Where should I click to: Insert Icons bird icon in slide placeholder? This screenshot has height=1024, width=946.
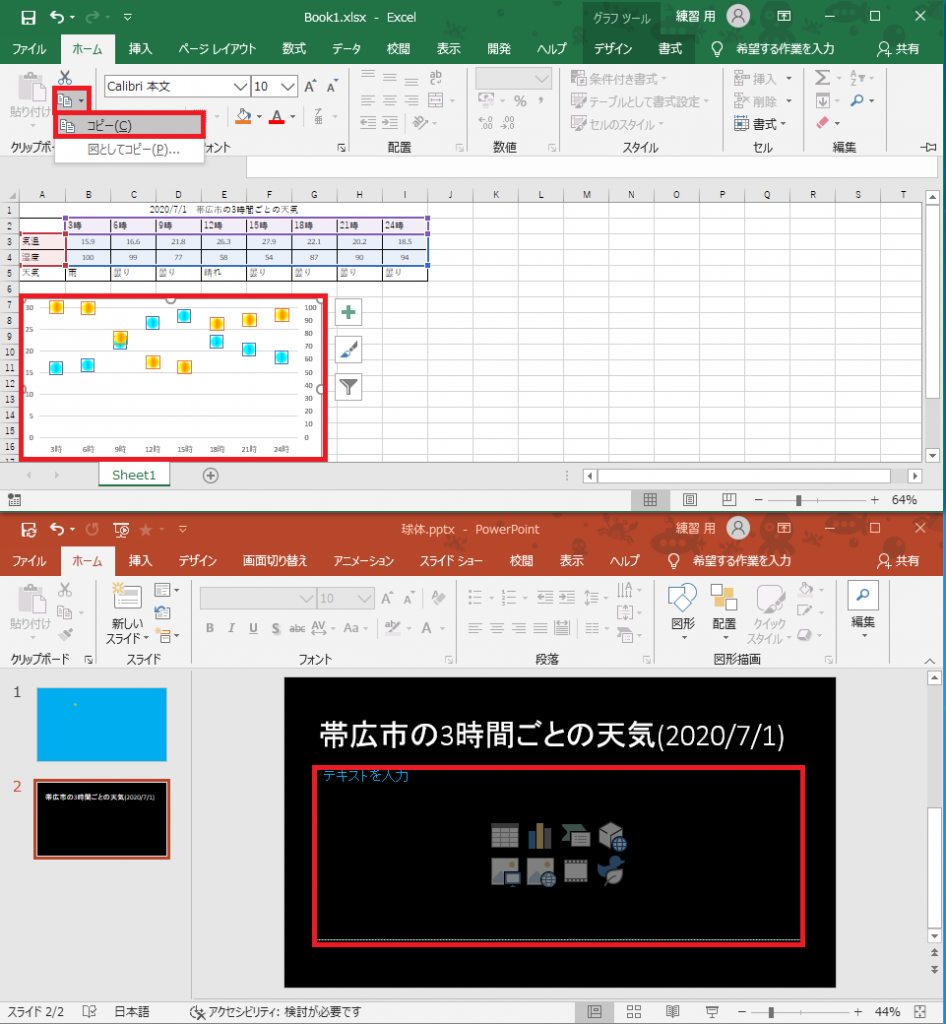611,871
